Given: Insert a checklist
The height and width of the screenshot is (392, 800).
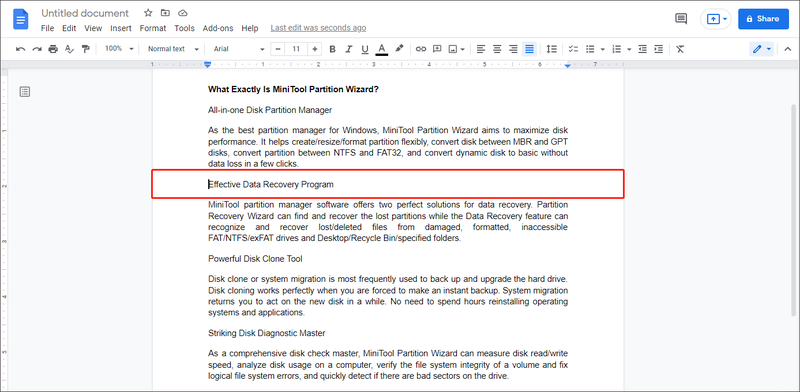Looking at the screenshot, I should [x=573, y=49].
